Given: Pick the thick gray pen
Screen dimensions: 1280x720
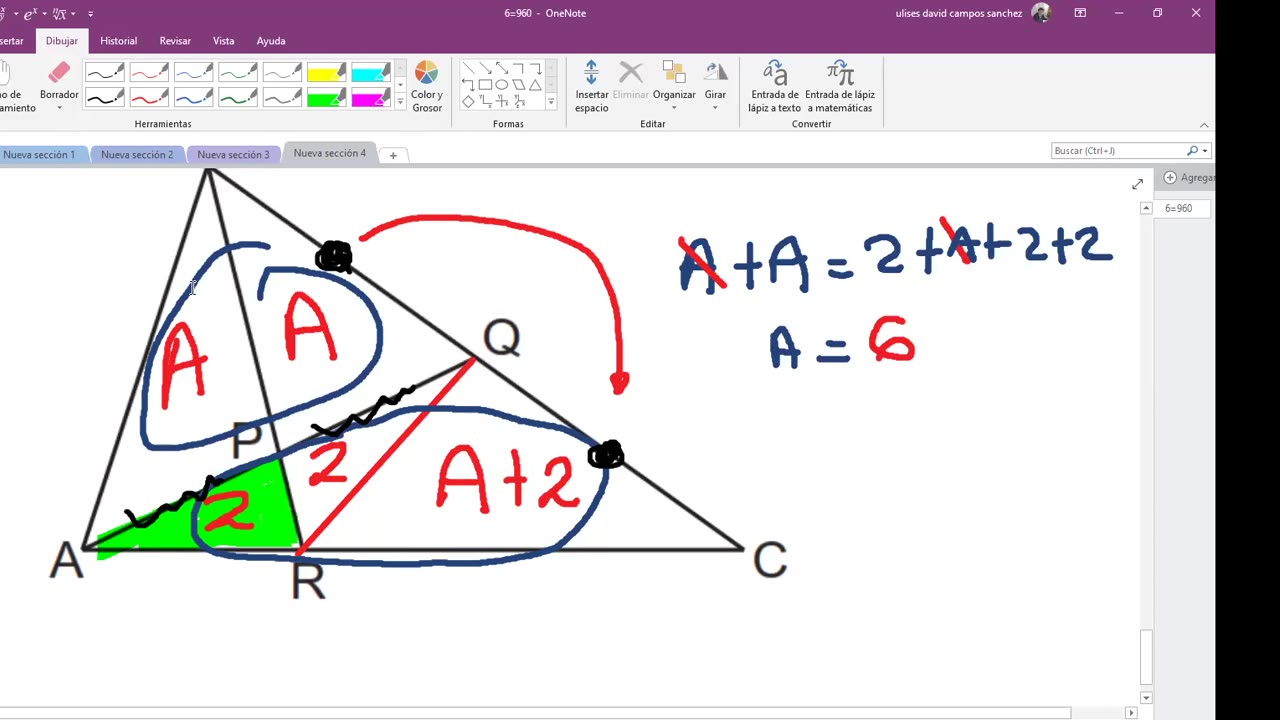Looking at the screenshot, I should click(281, 97).
